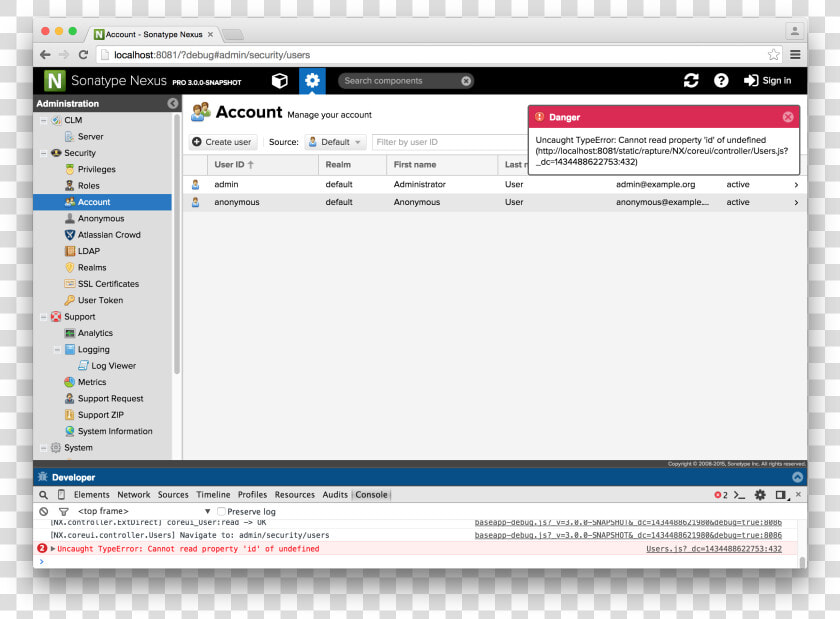Screen dimensions: 840x619
Task: Switch to the Sources tab
Action: pyautogui.click(x=173, y=495)
